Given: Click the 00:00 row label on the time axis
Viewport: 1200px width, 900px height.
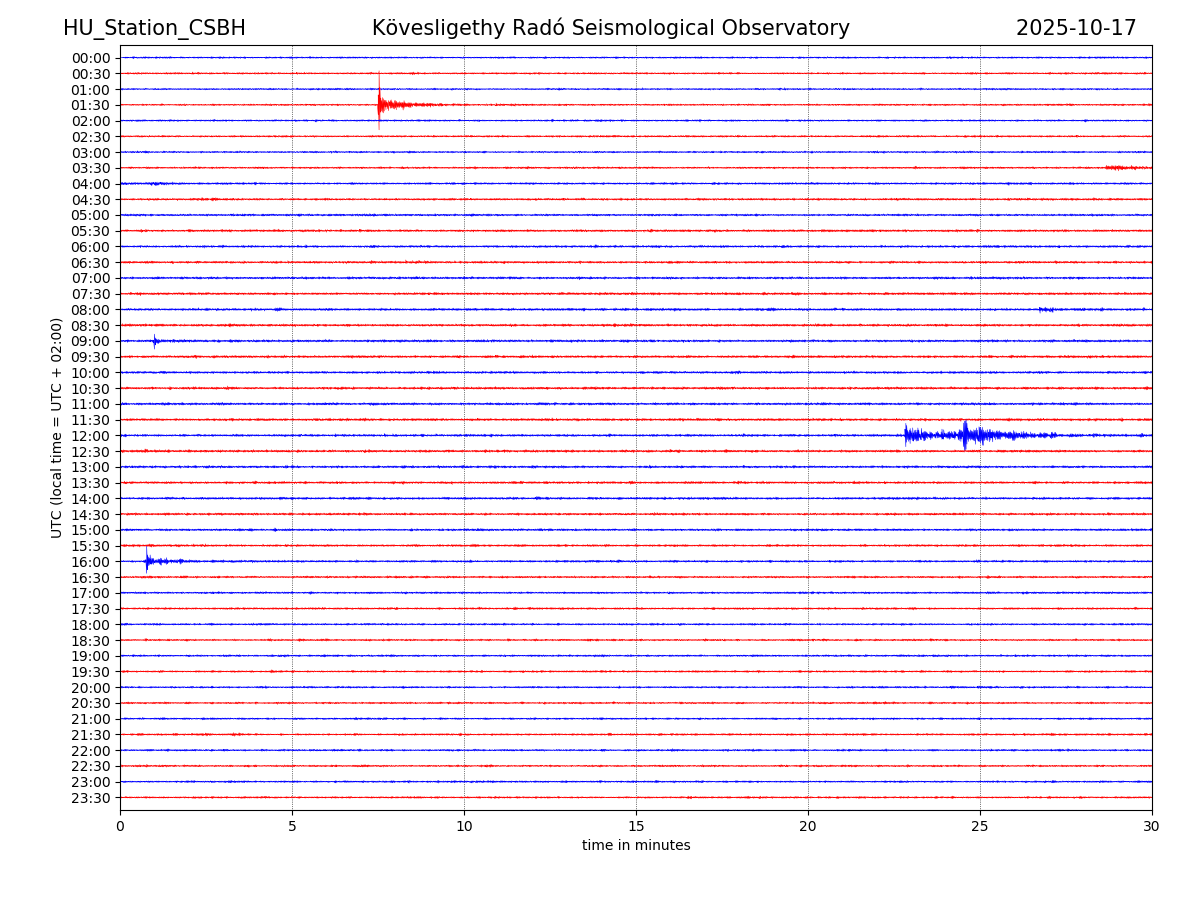Looking at the screenshot, I should pos(91,58).
